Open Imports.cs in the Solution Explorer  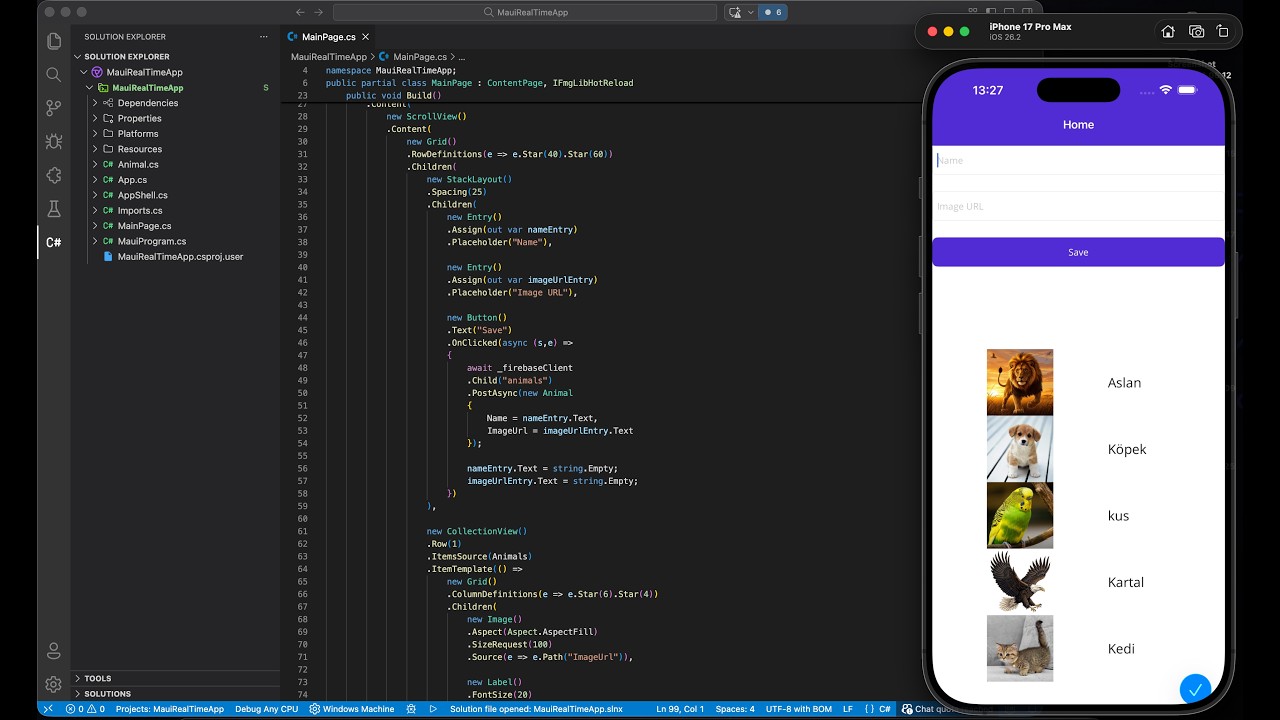(x=140, y=211)
